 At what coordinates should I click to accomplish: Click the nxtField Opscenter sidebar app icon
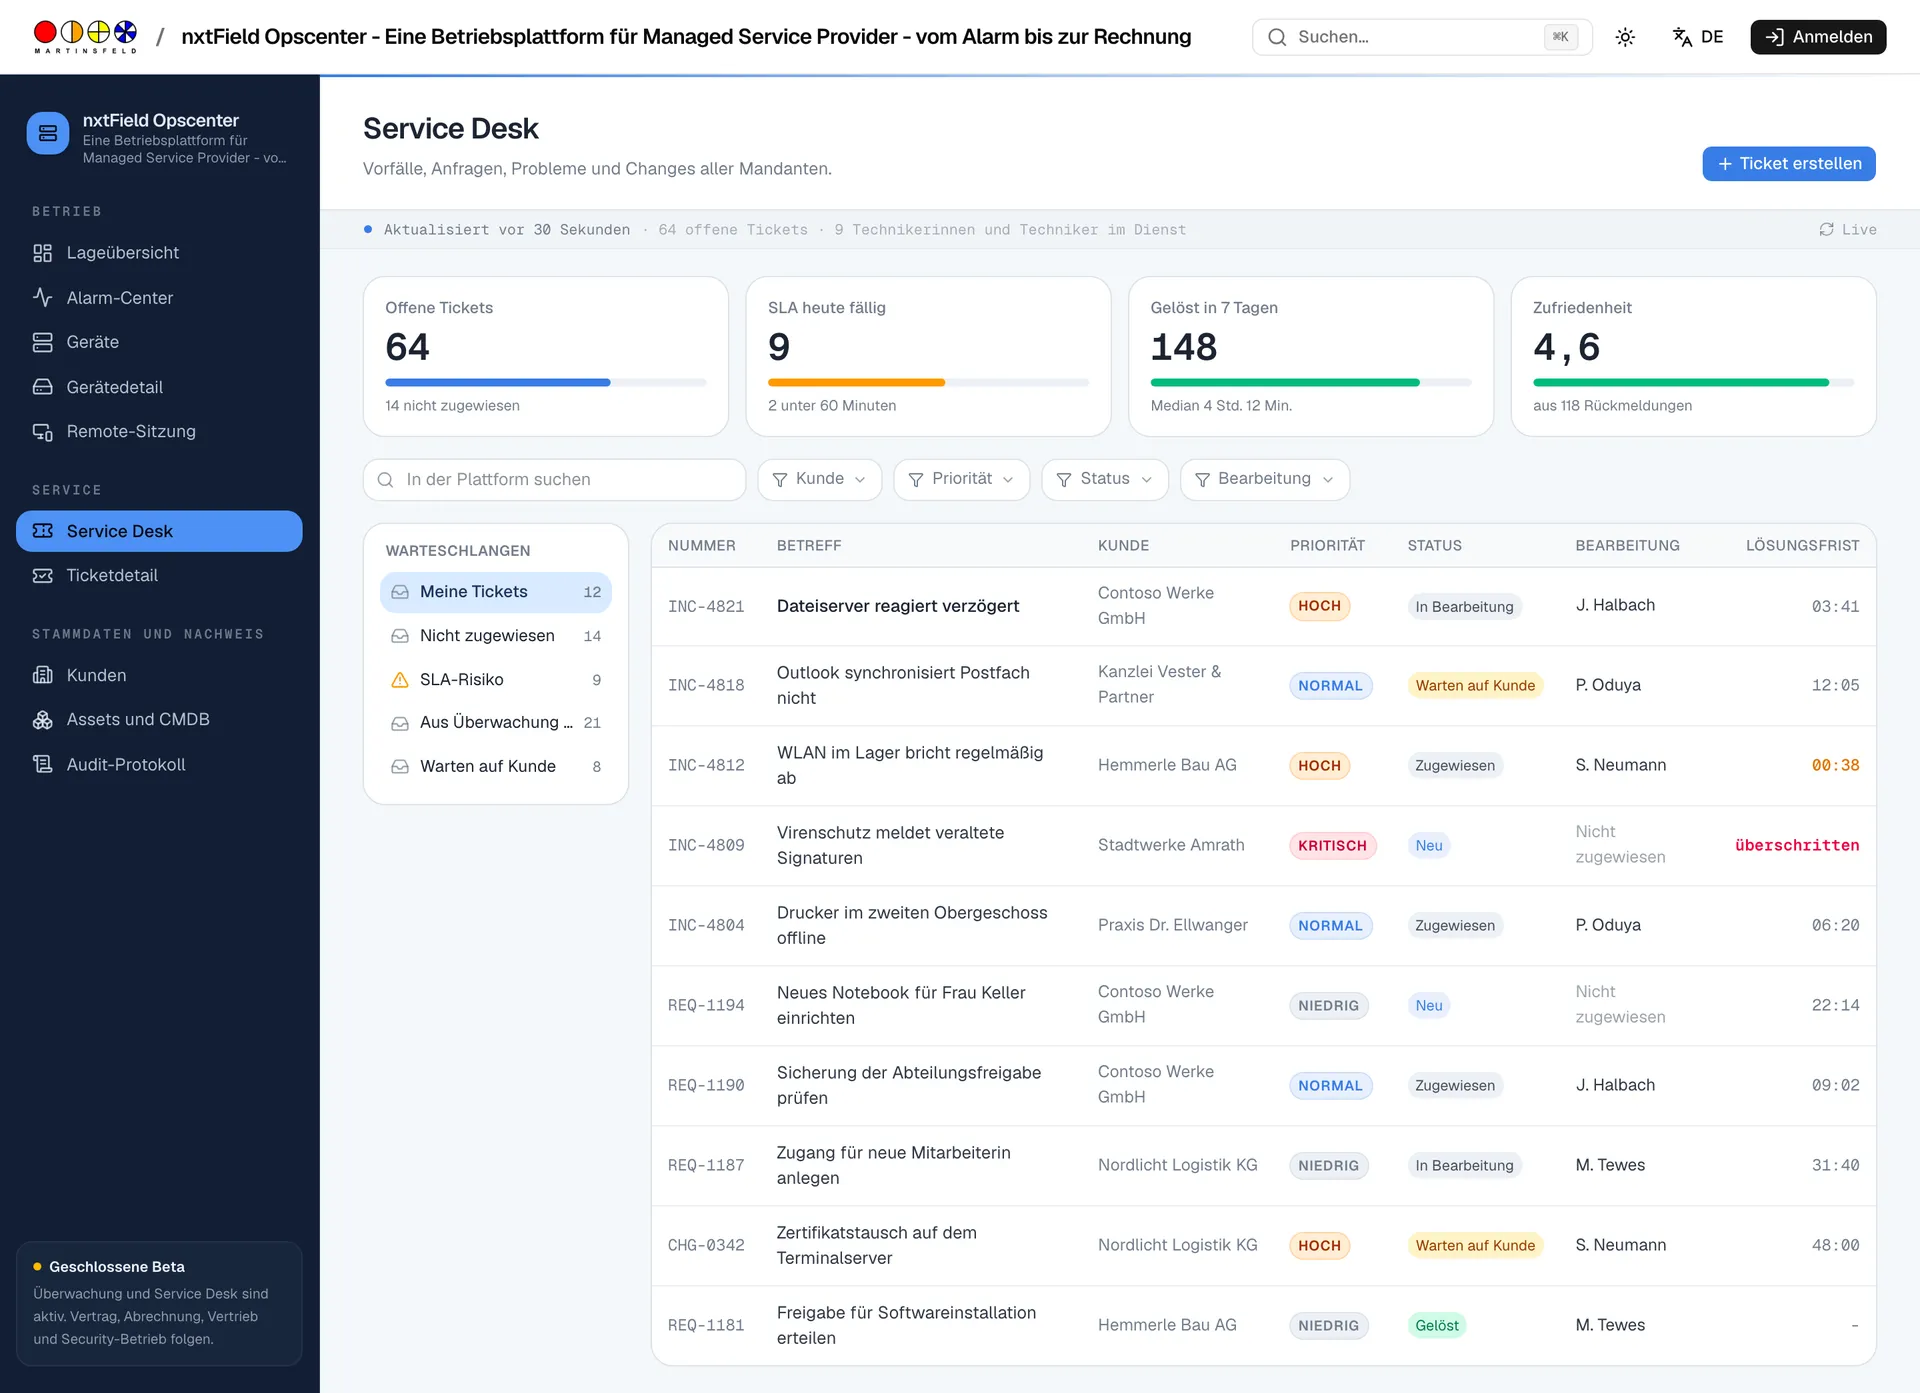click(48, 133)
